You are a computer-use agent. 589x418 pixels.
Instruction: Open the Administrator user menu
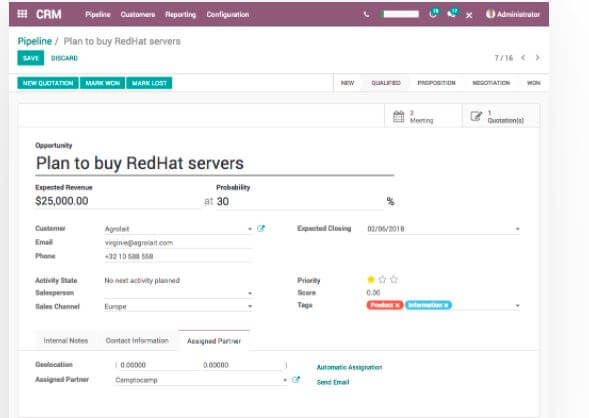(x=513, y=14)
